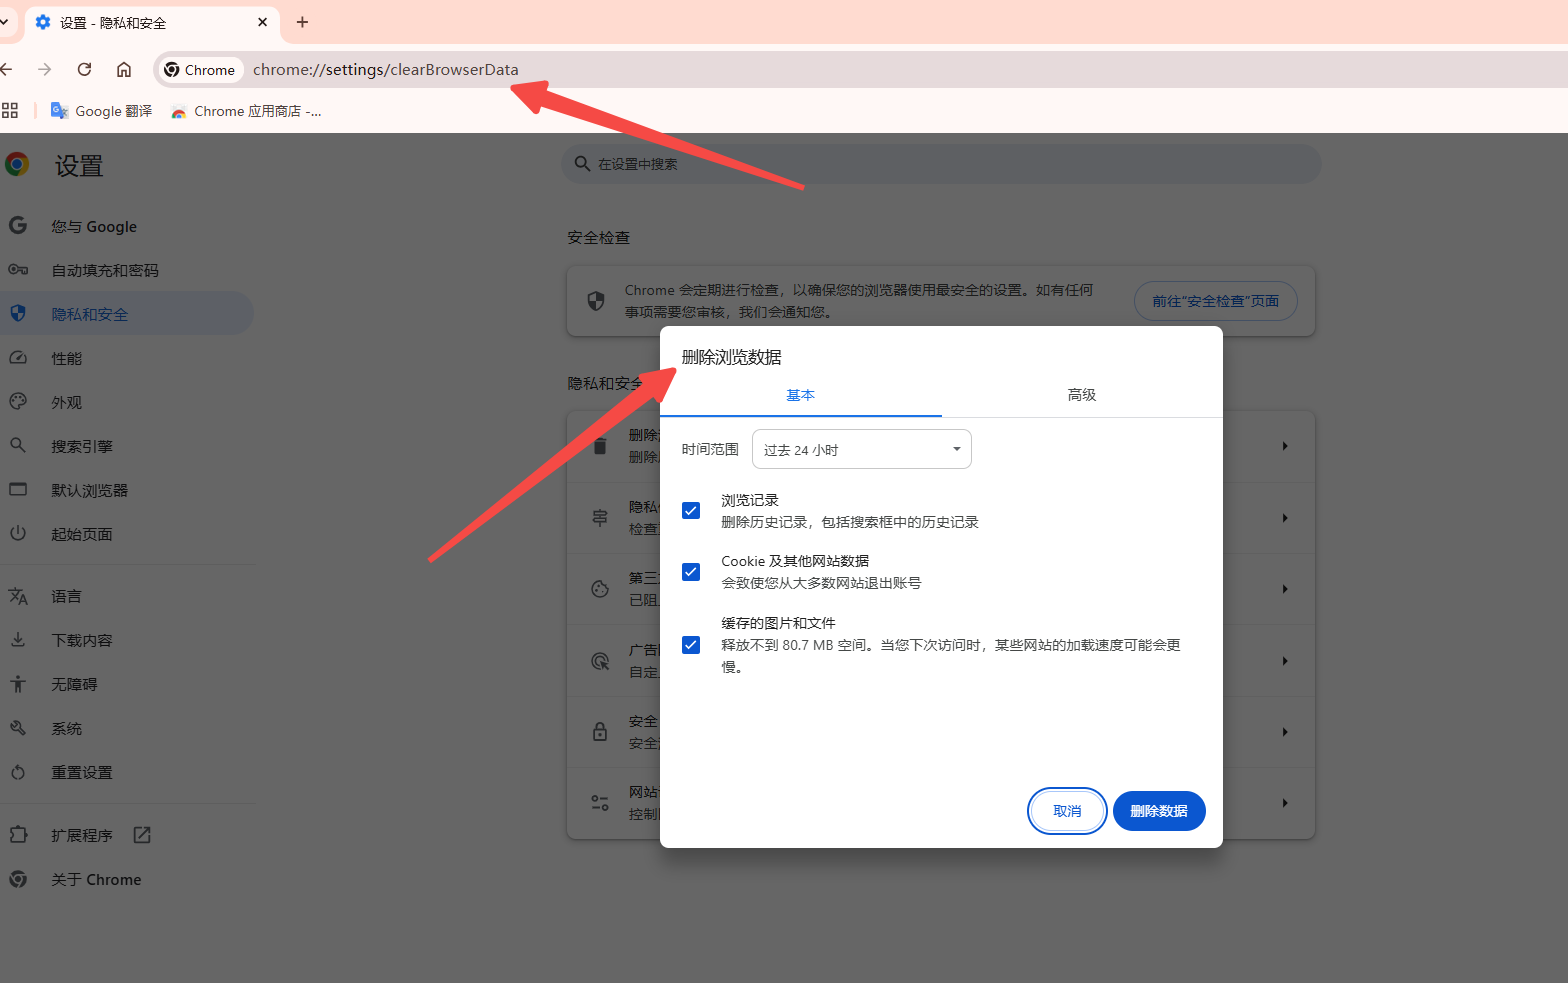The width and height of the screenshot is (1568, 983).
Task: Click the lock icon in 安全 row
Action: coord(600,731)
